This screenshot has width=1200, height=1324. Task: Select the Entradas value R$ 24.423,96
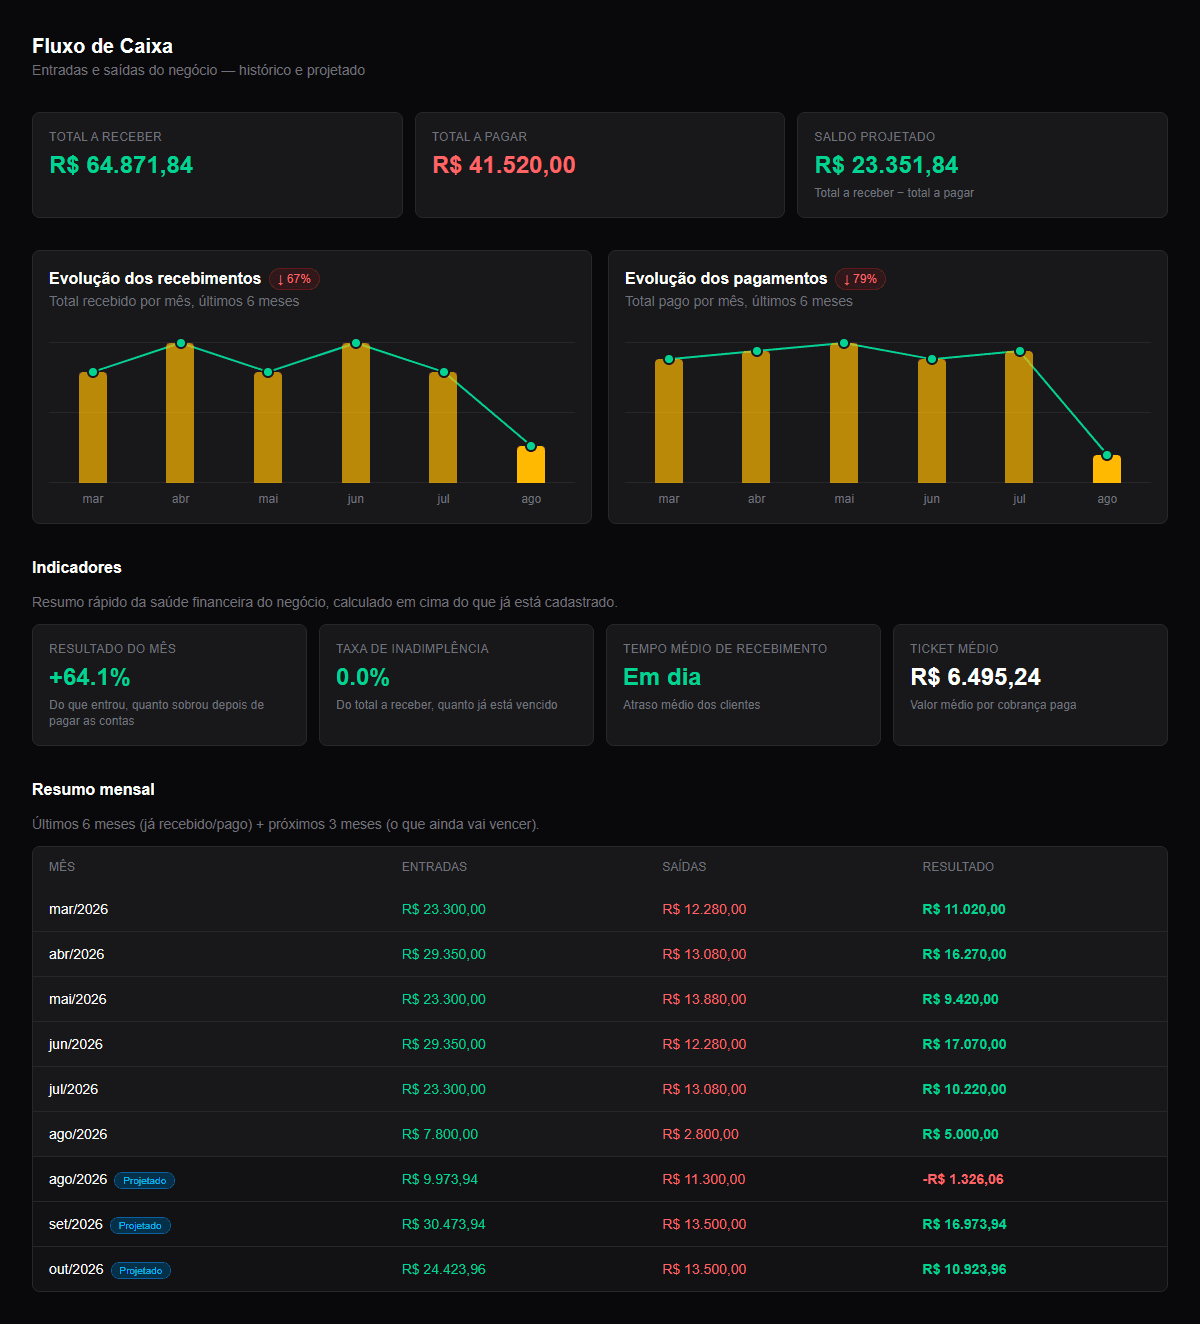(444, 1269)
